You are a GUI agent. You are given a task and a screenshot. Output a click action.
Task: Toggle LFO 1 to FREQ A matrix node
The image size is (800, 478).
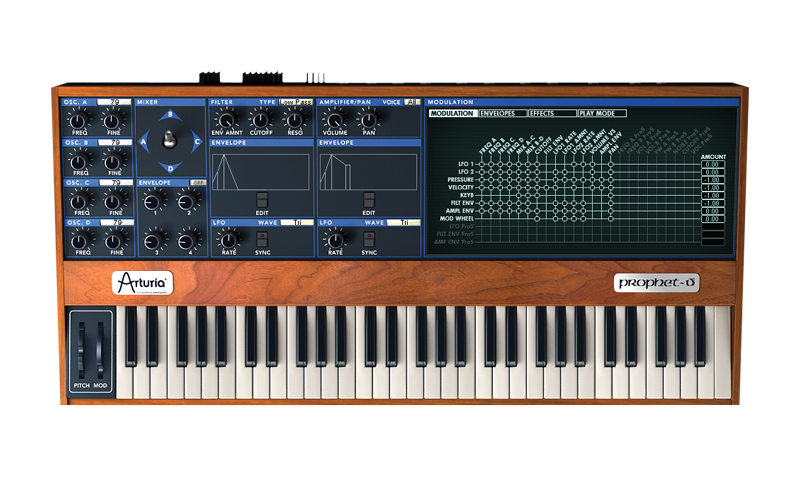(x=481, y=164)
